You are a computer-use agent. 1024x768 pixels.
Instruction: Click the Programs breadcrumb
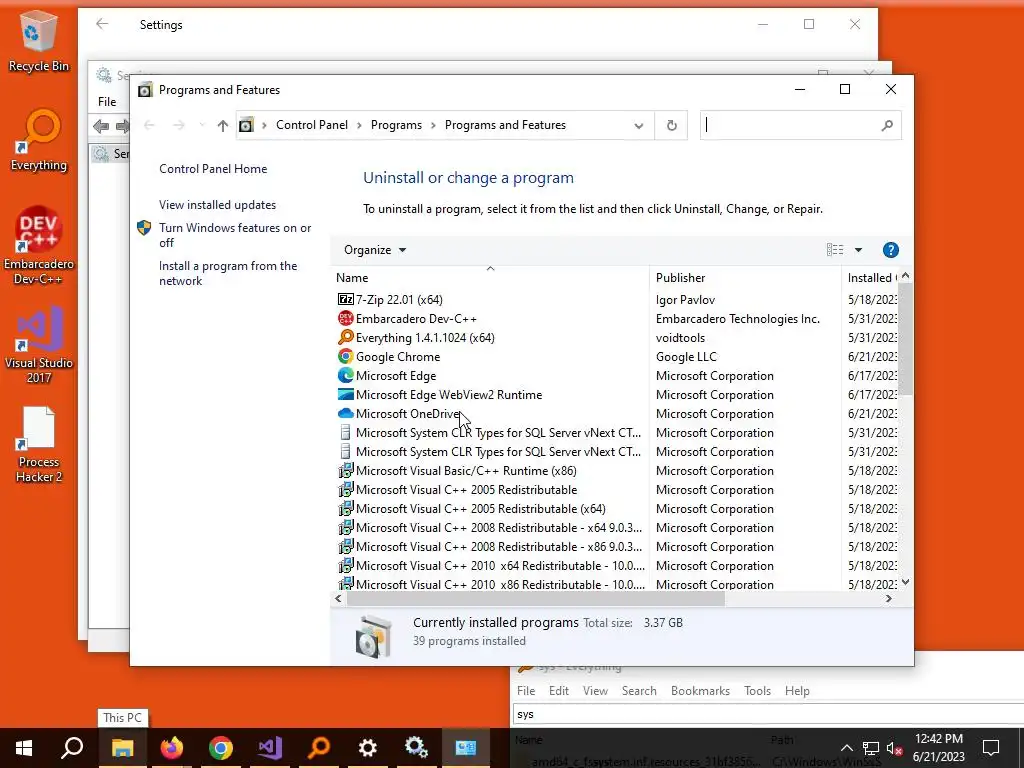tap(396, 125)
